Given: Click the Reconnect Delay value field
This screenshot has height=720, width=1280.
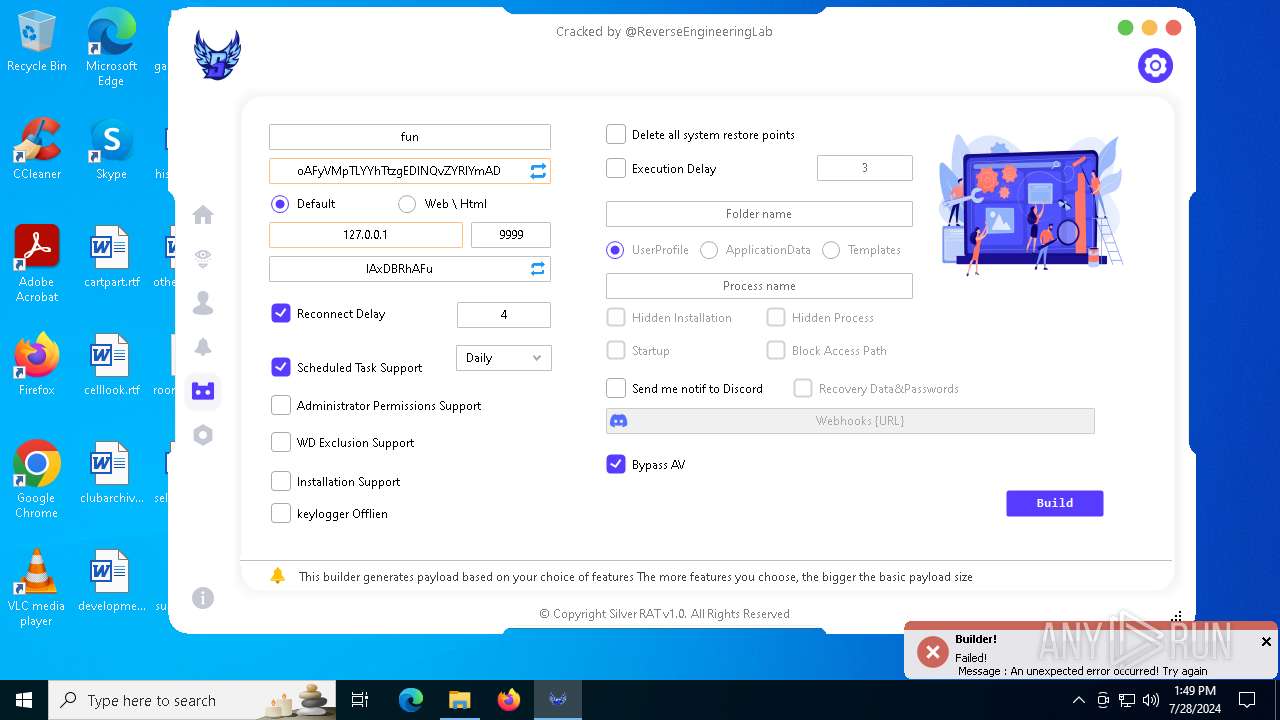Looking at the screenshot, I should [x=504, y=315].
